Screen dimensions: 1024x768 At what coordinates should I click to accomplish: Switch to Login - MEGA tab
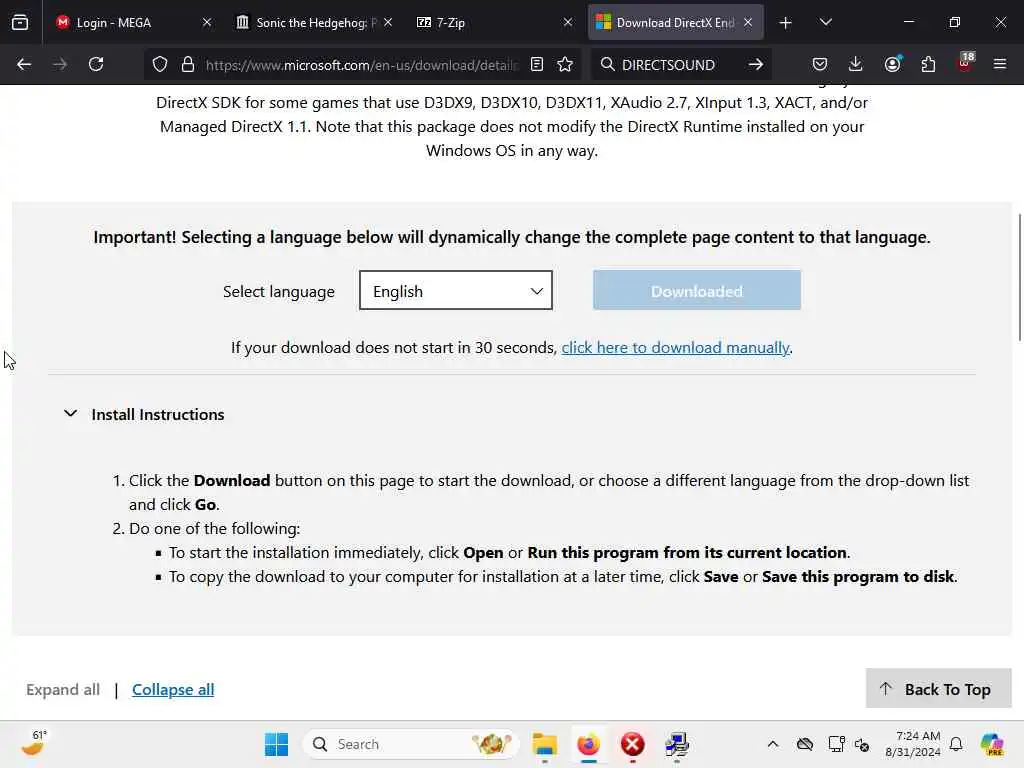134,22
